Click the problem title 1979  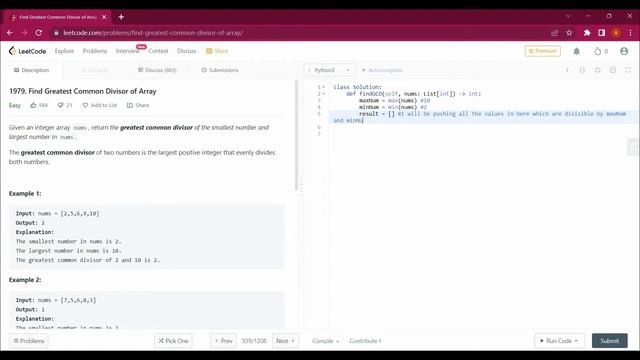tap(83, 91)
